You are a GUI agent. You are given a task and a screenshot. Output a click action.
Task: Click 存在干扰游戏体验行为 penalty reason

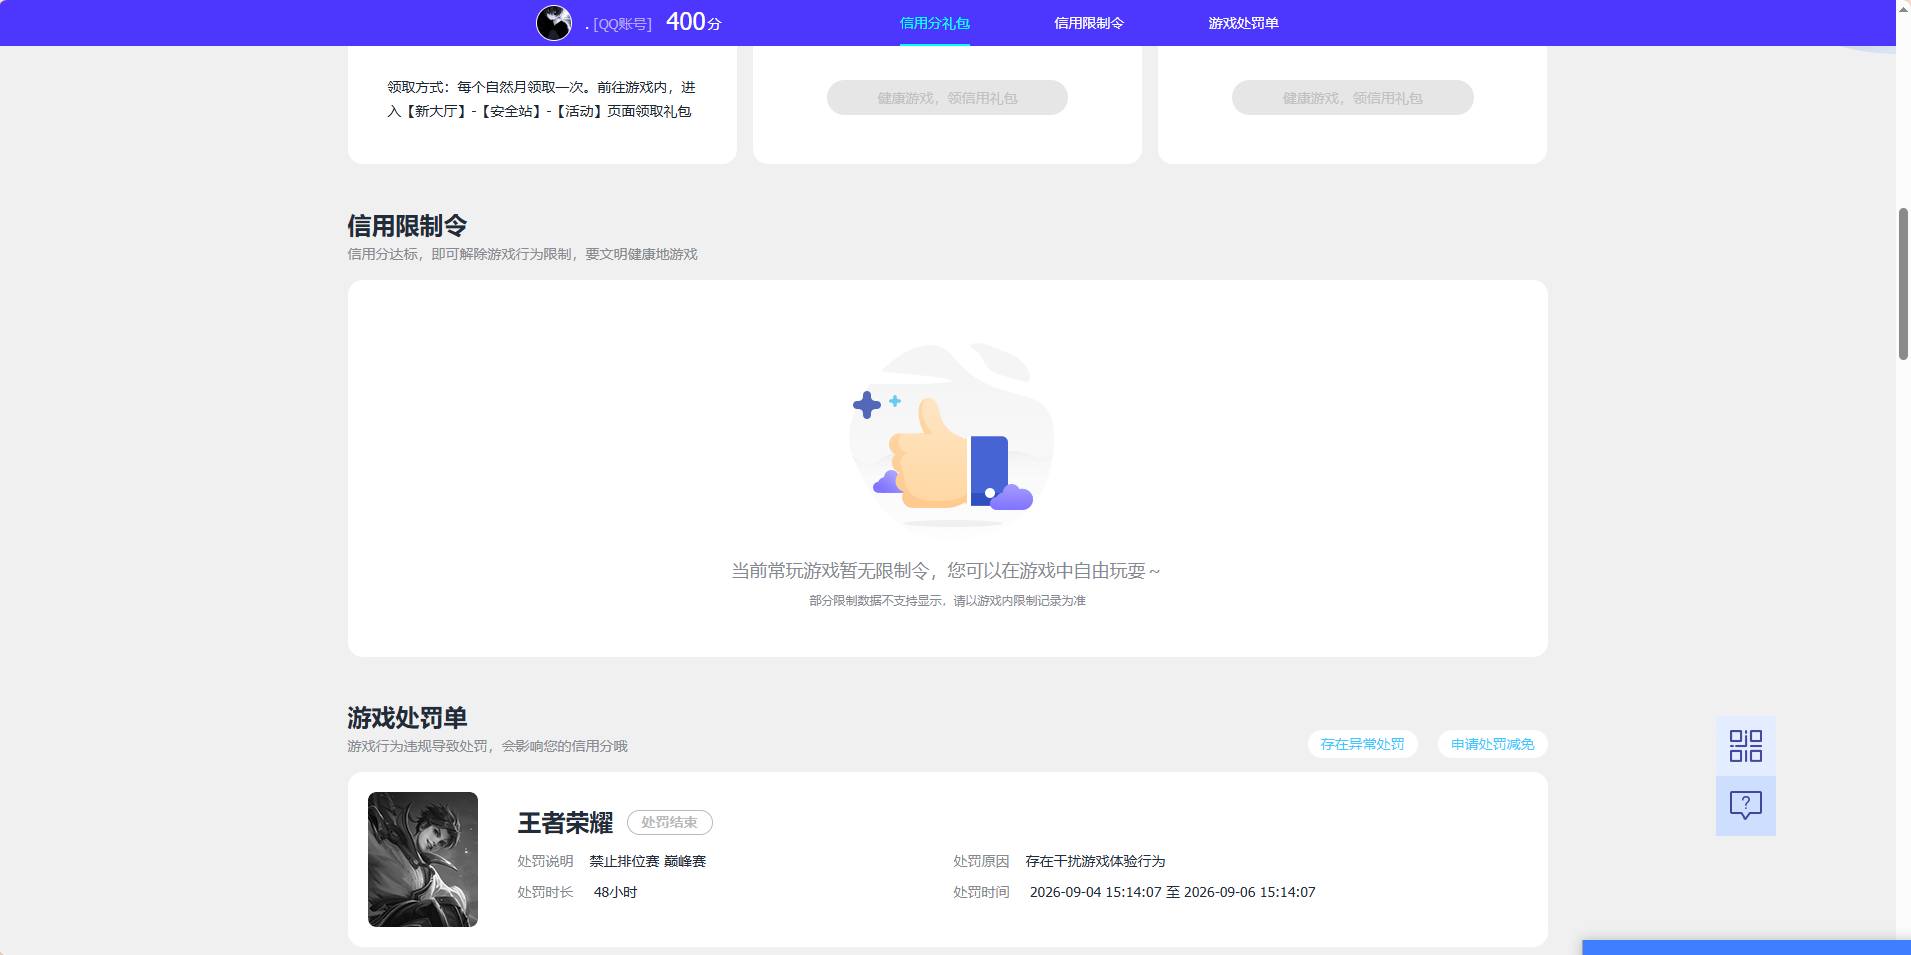(1095, 861)
